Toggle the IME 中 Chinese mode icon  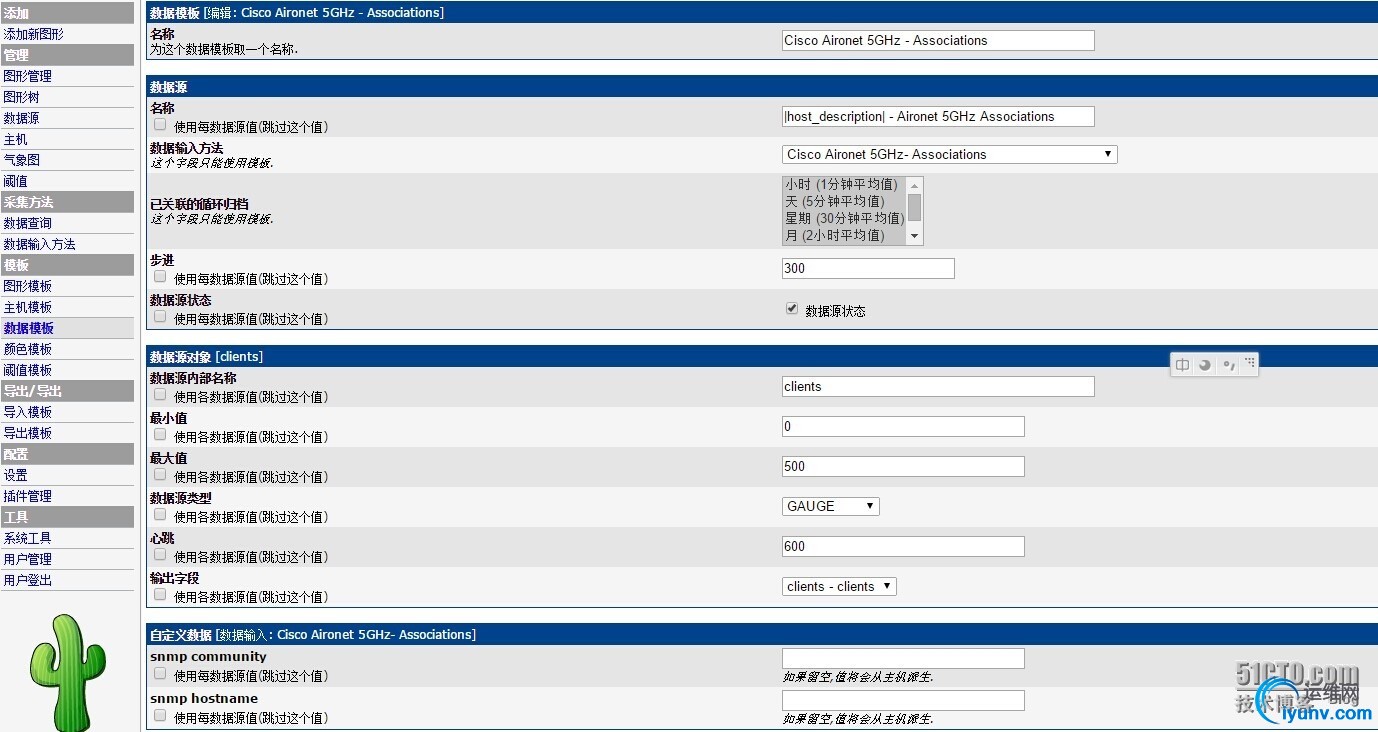(1182, 365)
